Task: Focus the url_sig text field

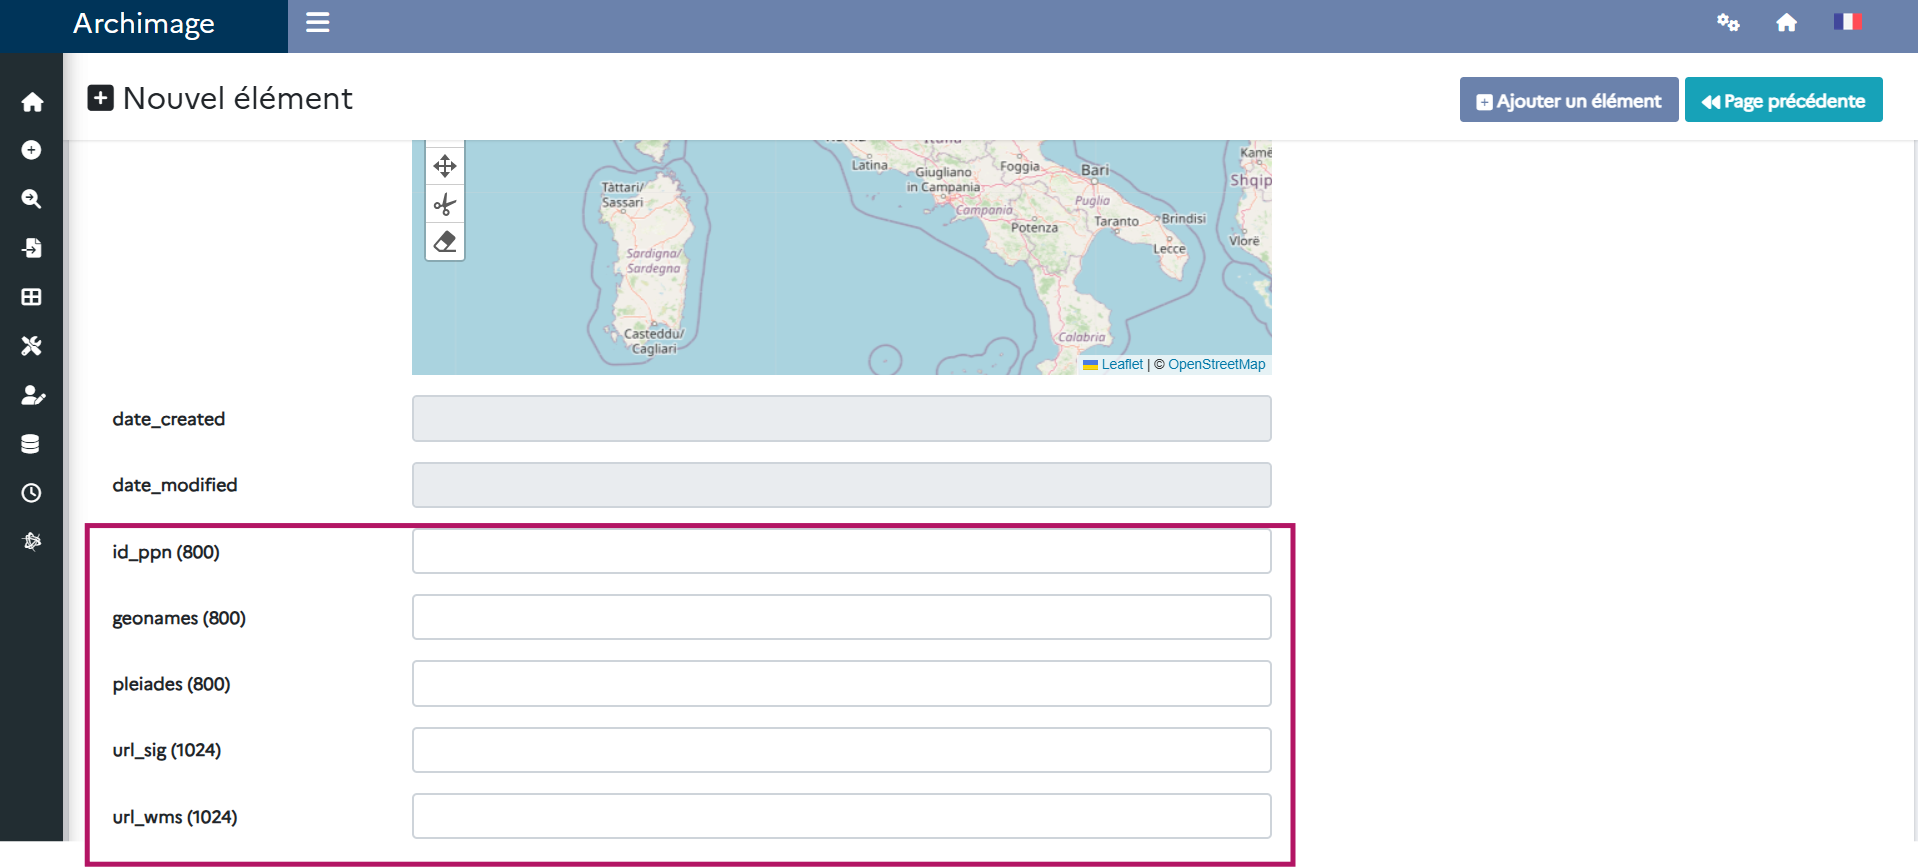Action: [841, 750]
